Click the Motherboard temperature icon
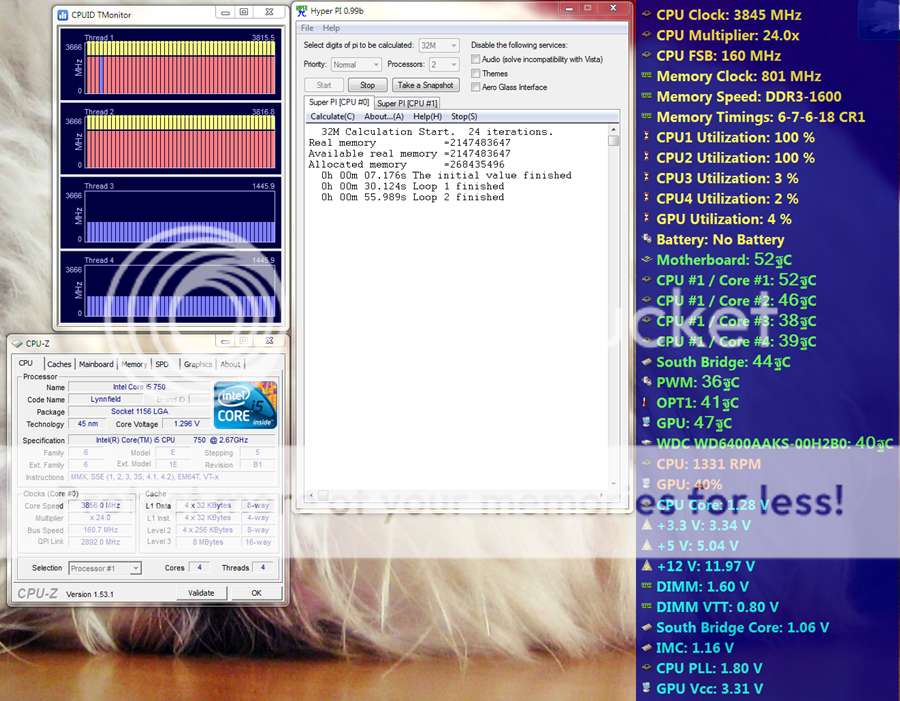This screenshot has width=900, height=701. (x=645, y=260)
